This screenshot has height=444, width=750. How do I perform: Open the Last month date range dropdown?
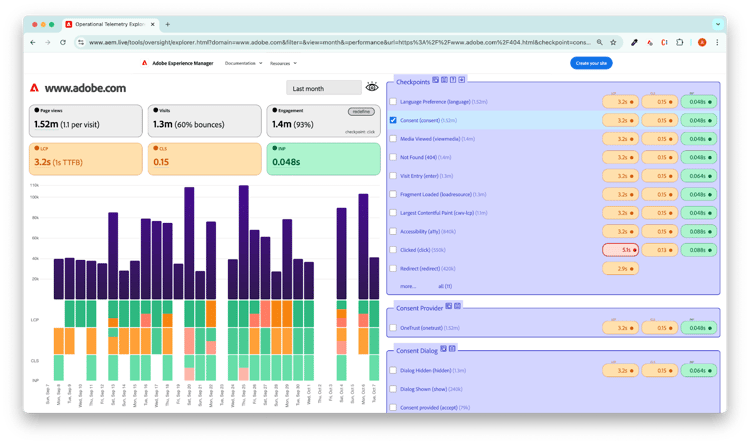(322, 88)
